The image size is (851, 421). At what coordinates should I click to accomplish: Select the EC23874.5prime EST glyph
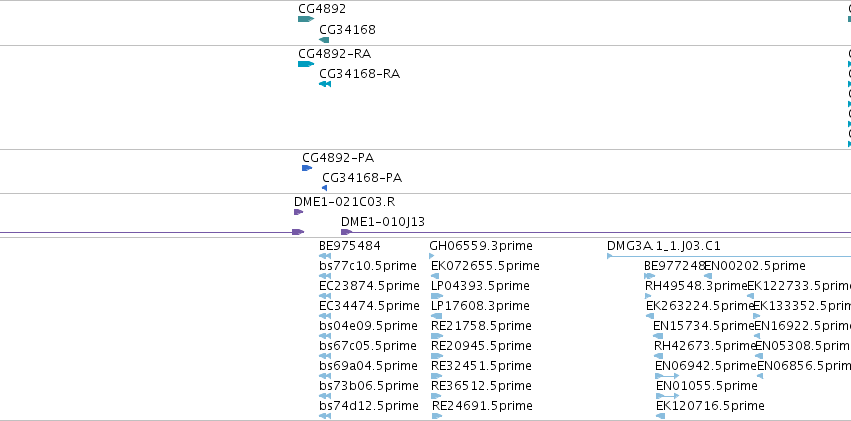(325, 296)
